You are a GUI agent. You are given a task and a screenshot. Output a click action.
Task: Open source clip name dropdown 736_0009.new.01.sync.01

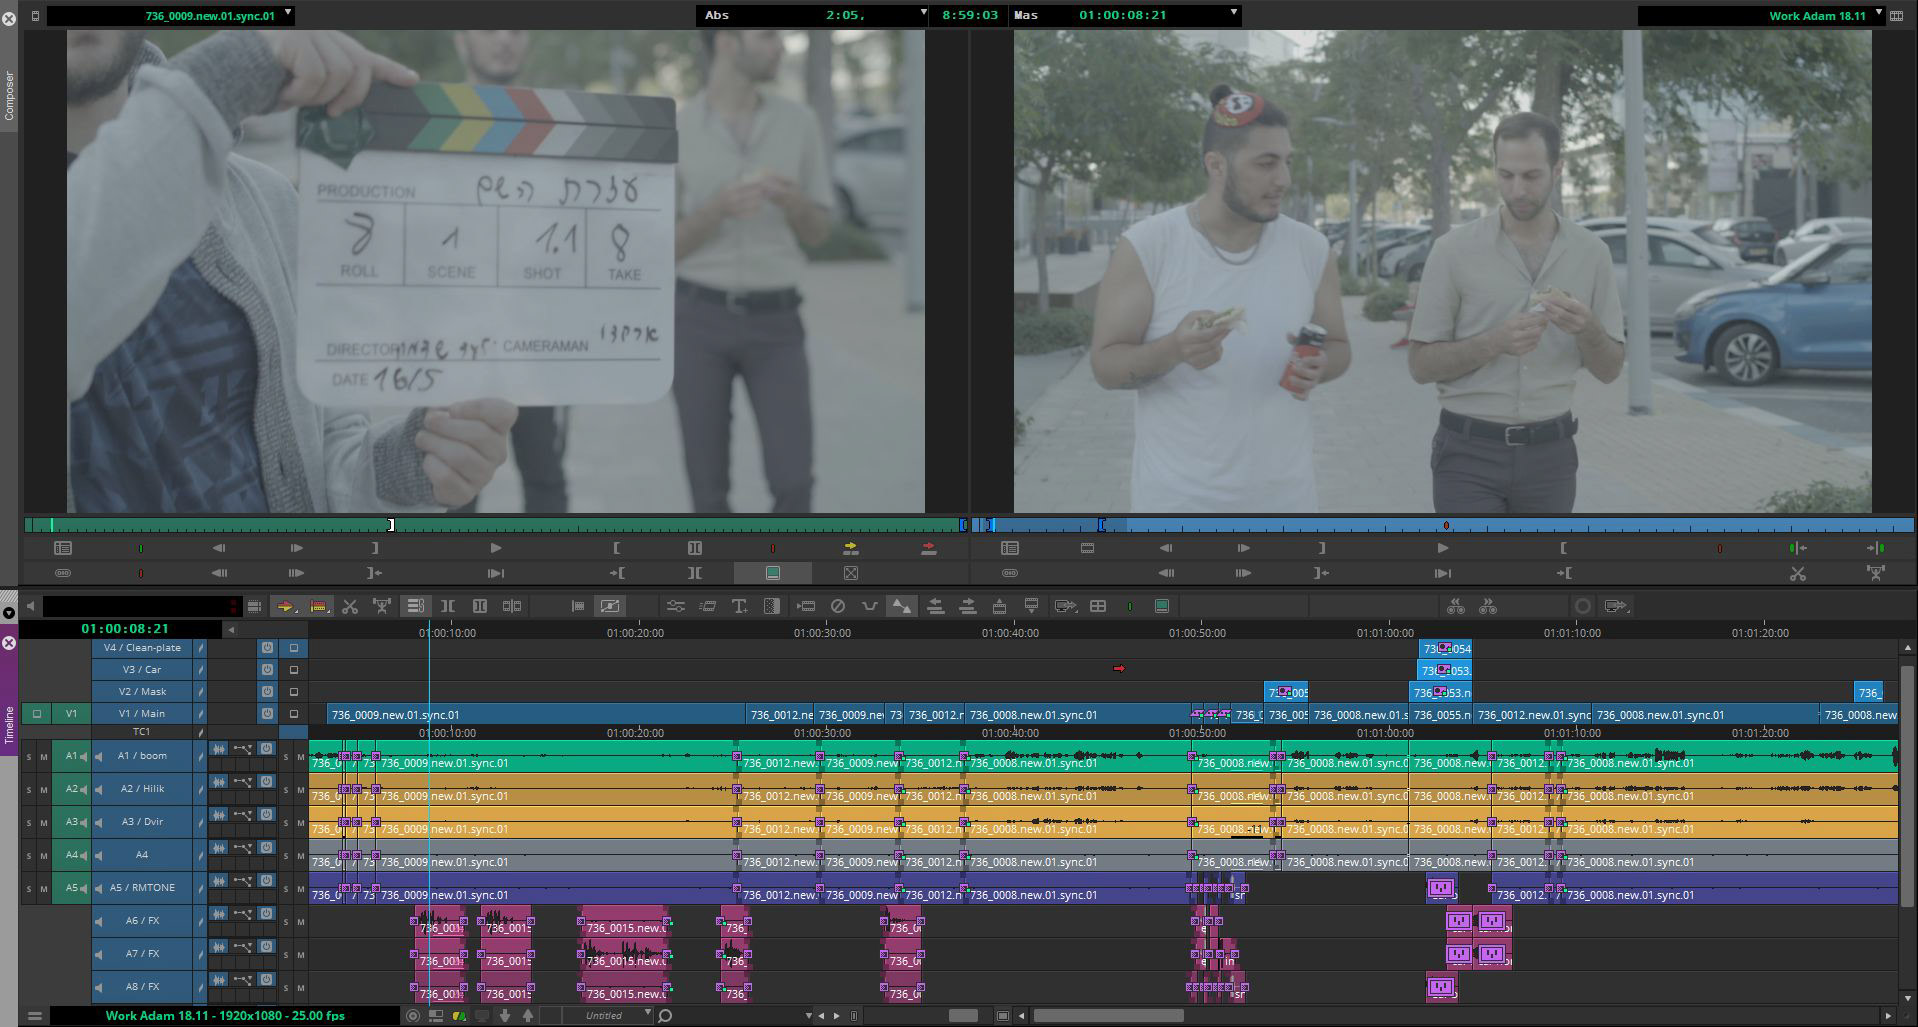pyautogui.click(x=288, y=13)
